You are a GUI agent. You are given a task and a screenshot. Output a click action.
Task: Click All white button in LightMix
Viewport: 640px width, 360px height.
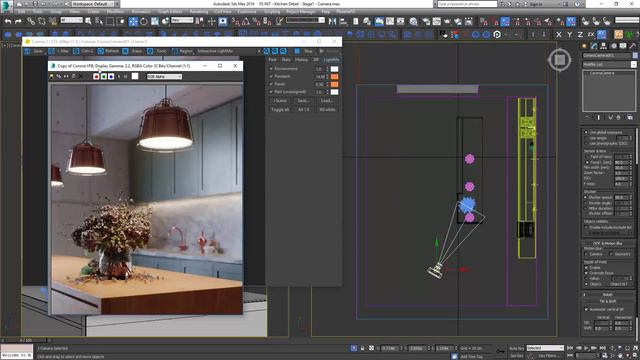[x=327, y=109]
